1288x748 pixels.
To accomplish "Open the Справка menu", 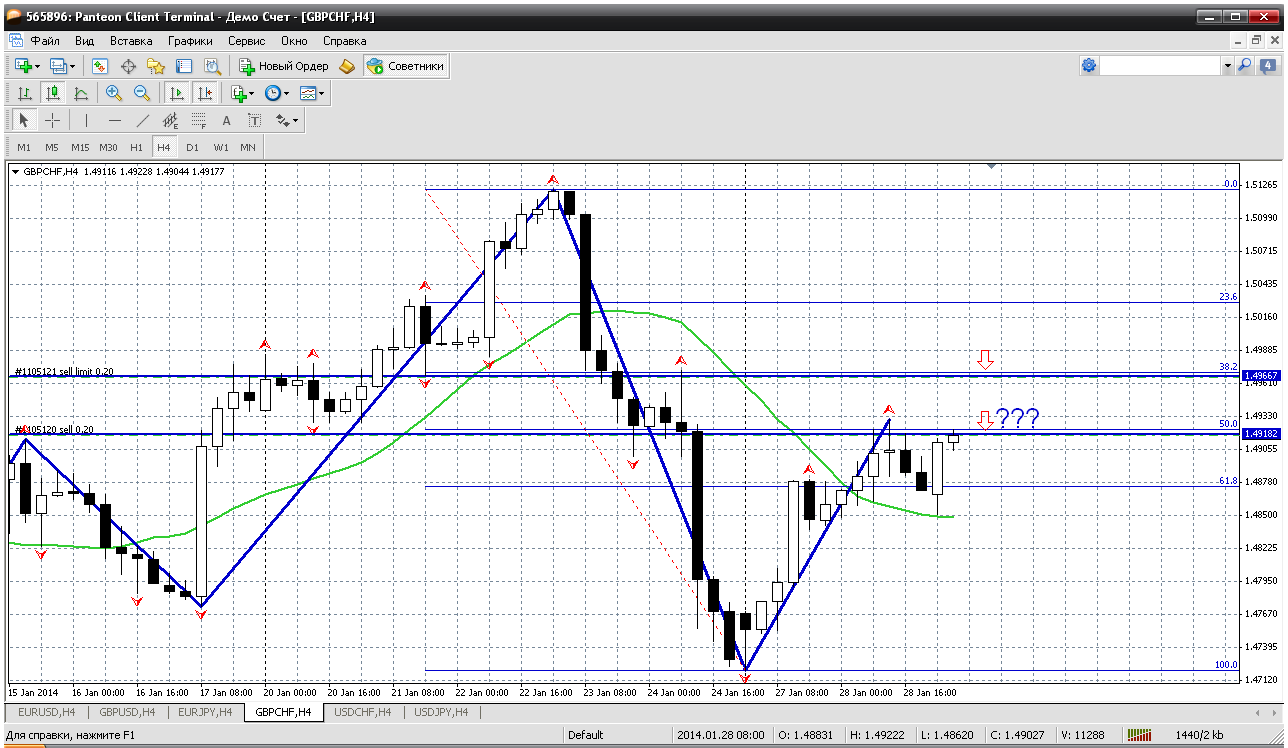I will click(x=345, y=41).
